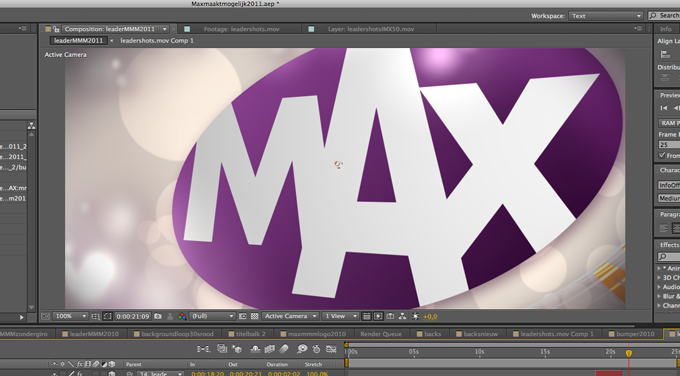Open the composition mini-flowchart icon in timeline

pyautogui.click(x=203, y=349)
